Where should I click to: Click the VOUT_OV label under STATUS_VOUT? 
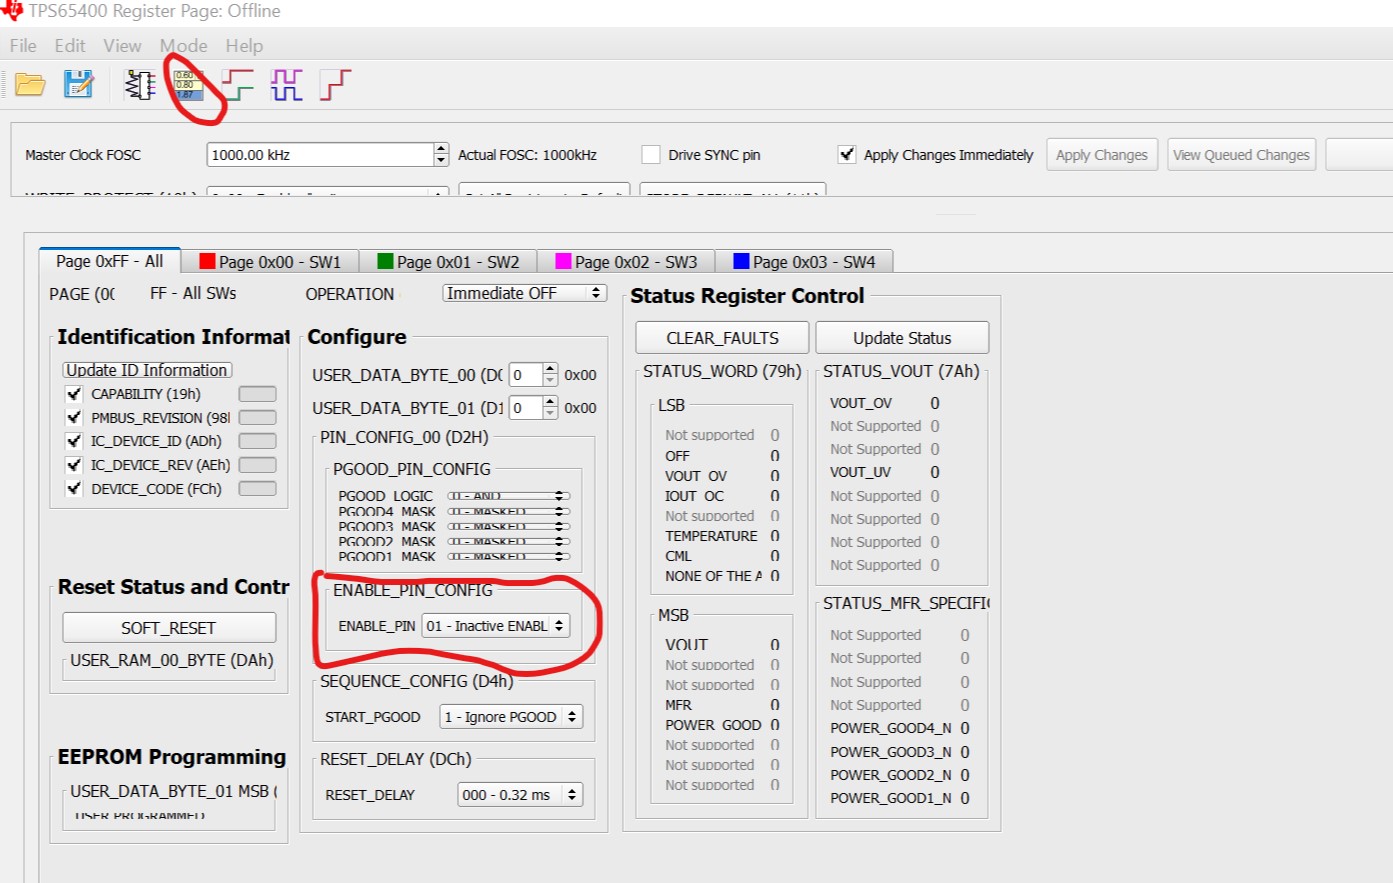coord(861,403)
